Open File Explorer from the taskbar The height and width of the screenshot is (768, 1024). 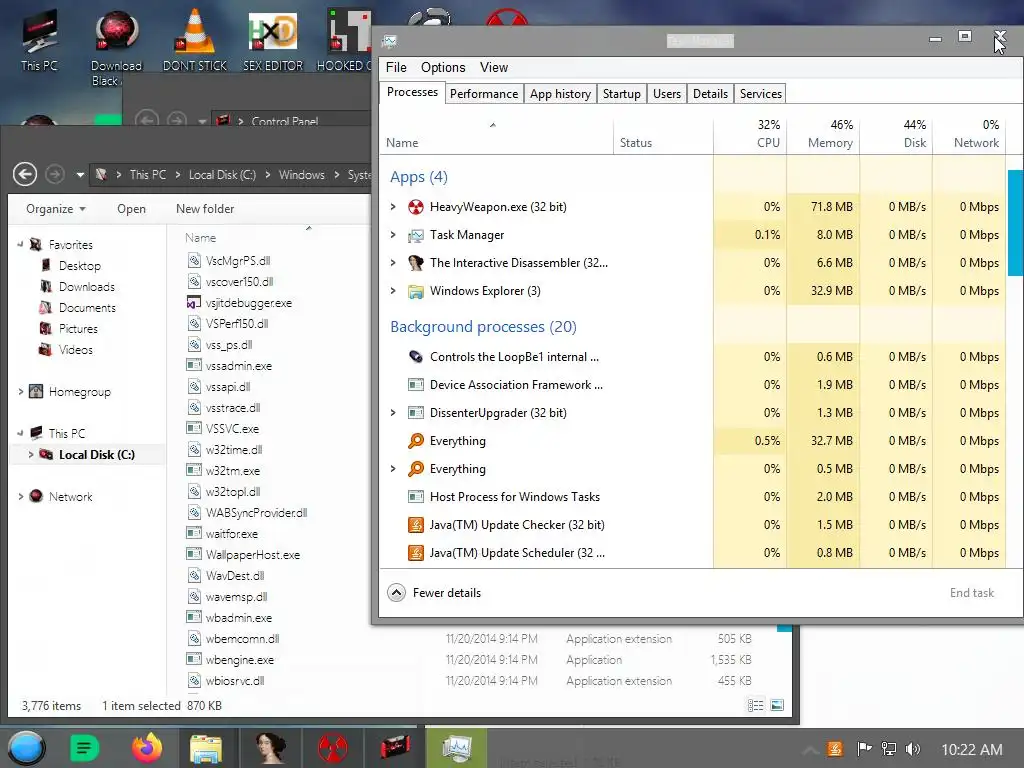click(206, 748)
